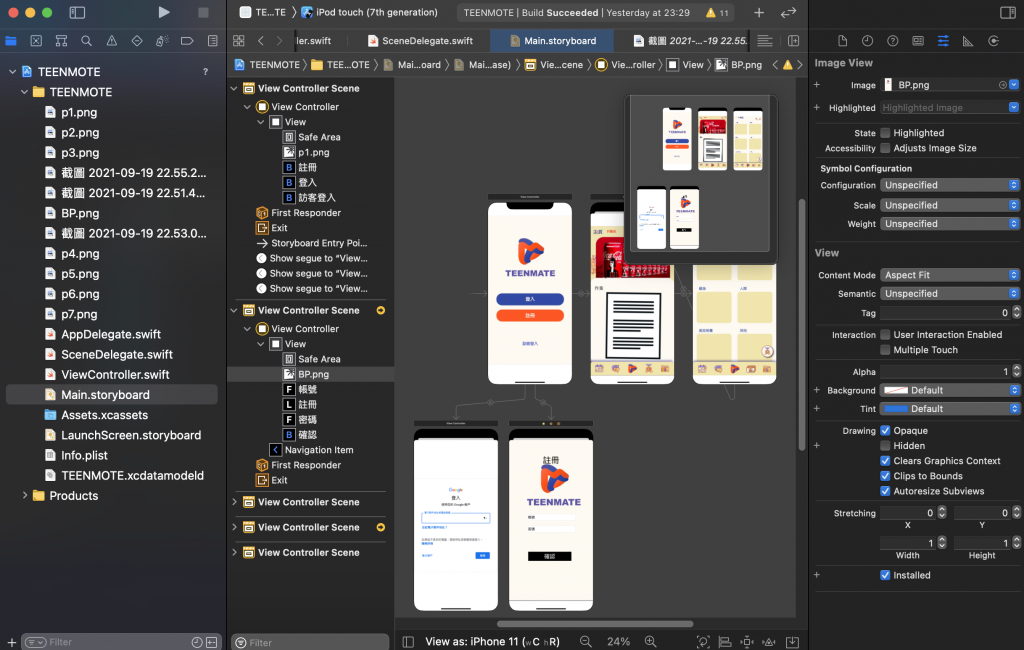Open the Library with the plus button
The height and width of the screenshot is (650, 1024).
tap(759, 12)
